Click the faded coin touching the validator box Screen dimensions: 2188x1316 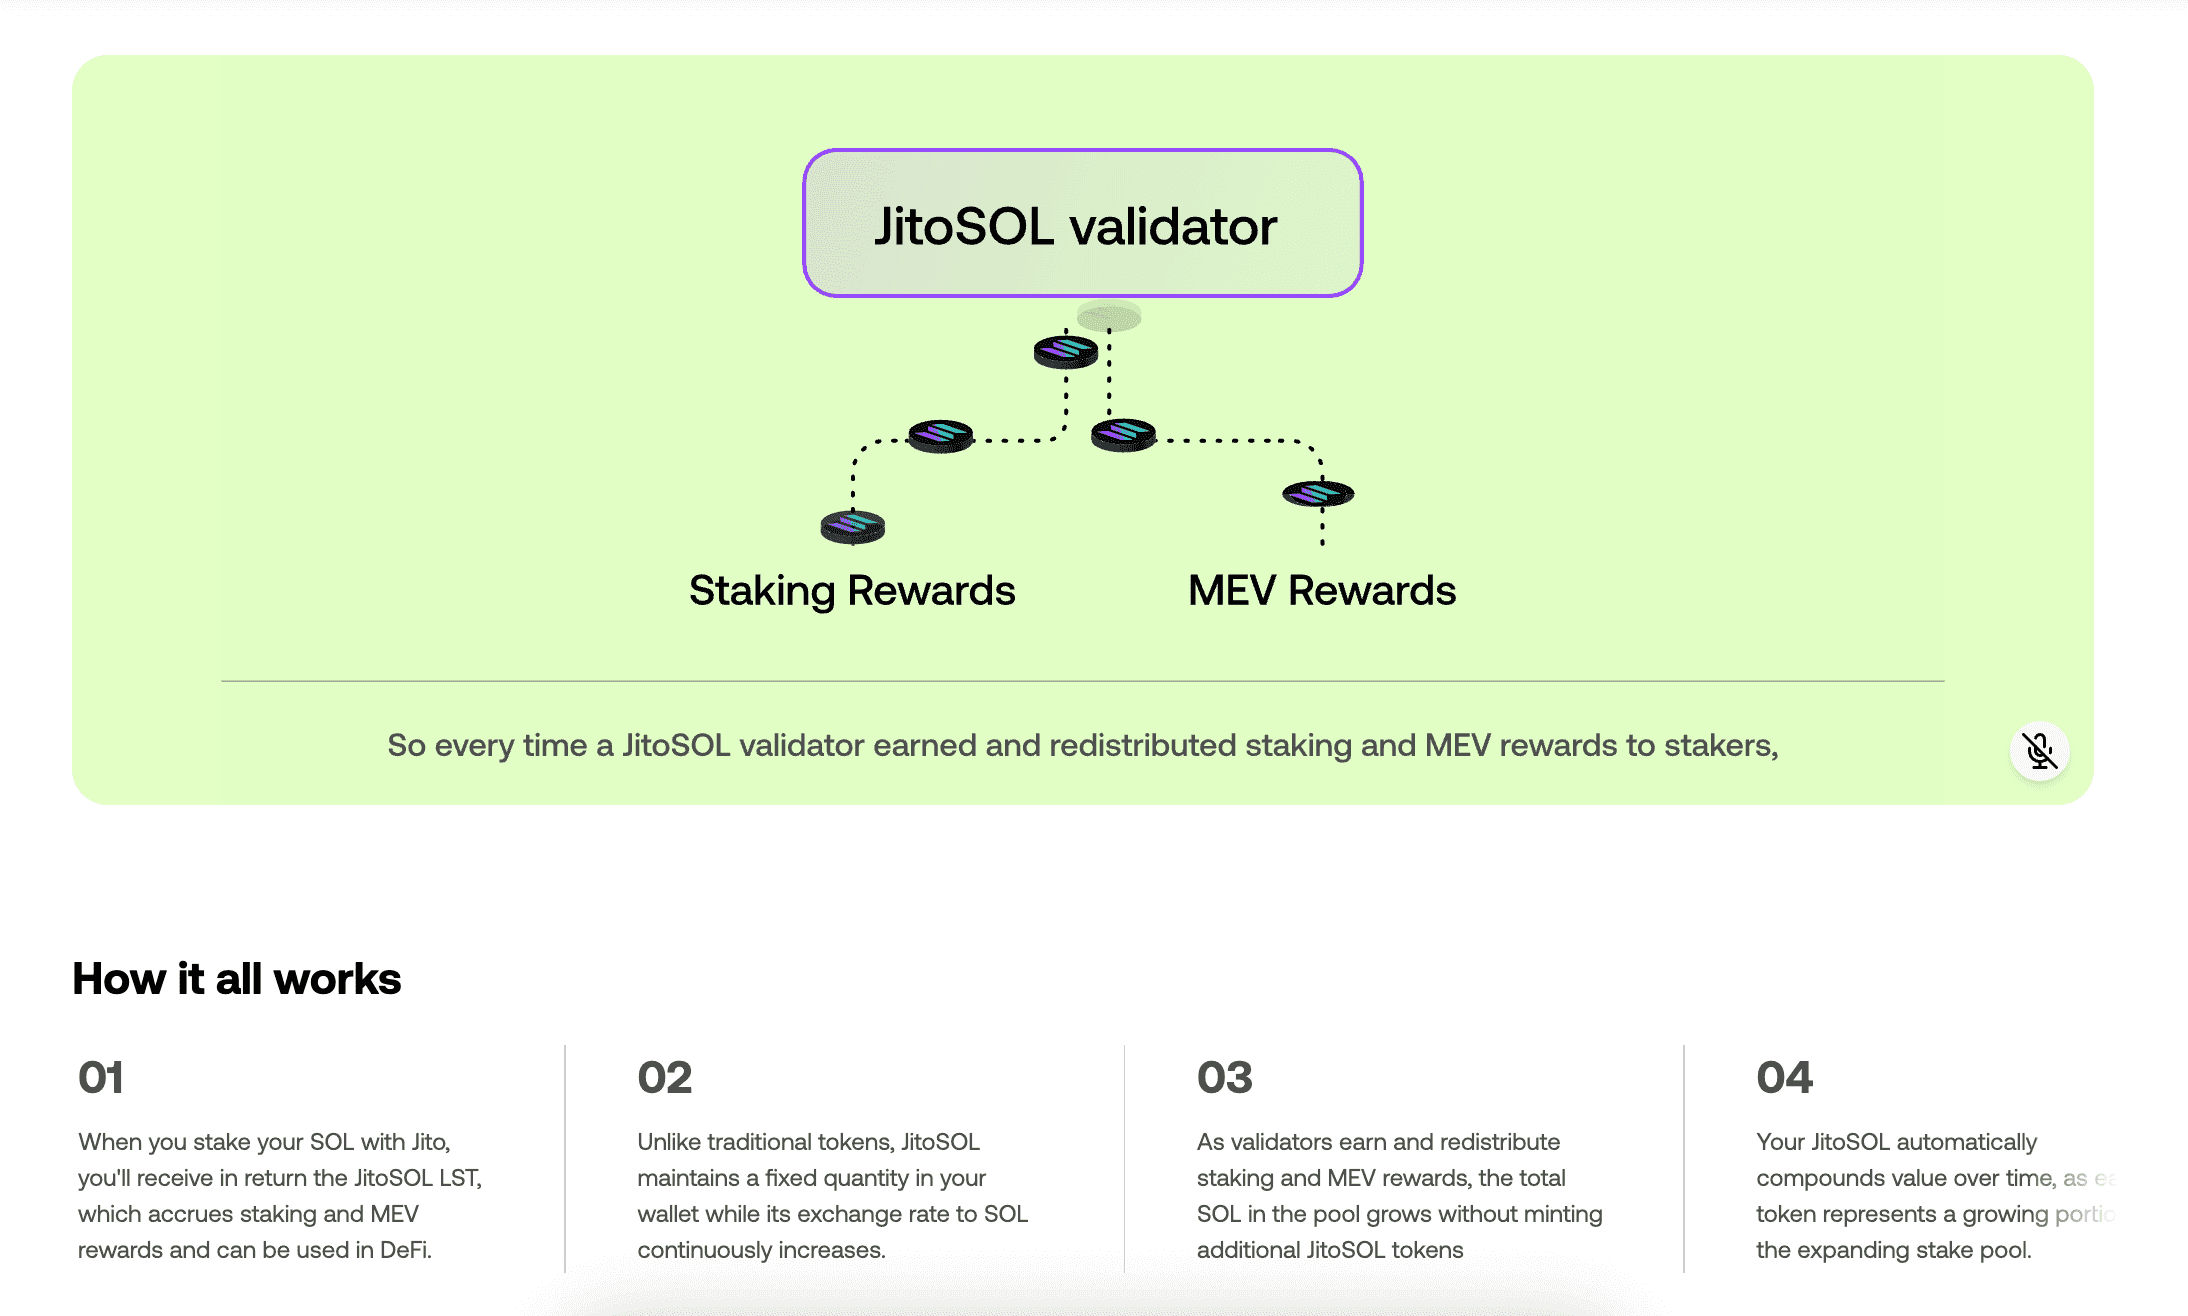point(1109,317)
